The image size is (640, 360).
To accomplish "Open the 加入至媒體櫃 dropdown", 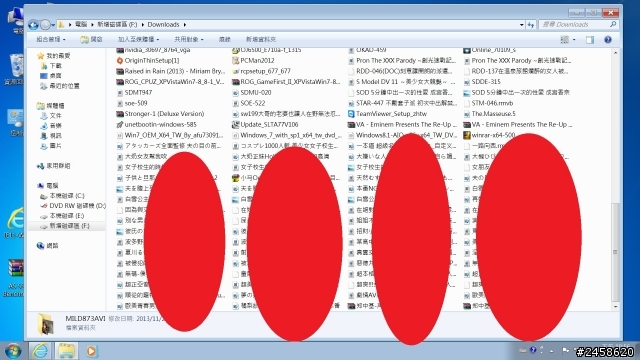I will pyautogui.click(x=138, y=39).
